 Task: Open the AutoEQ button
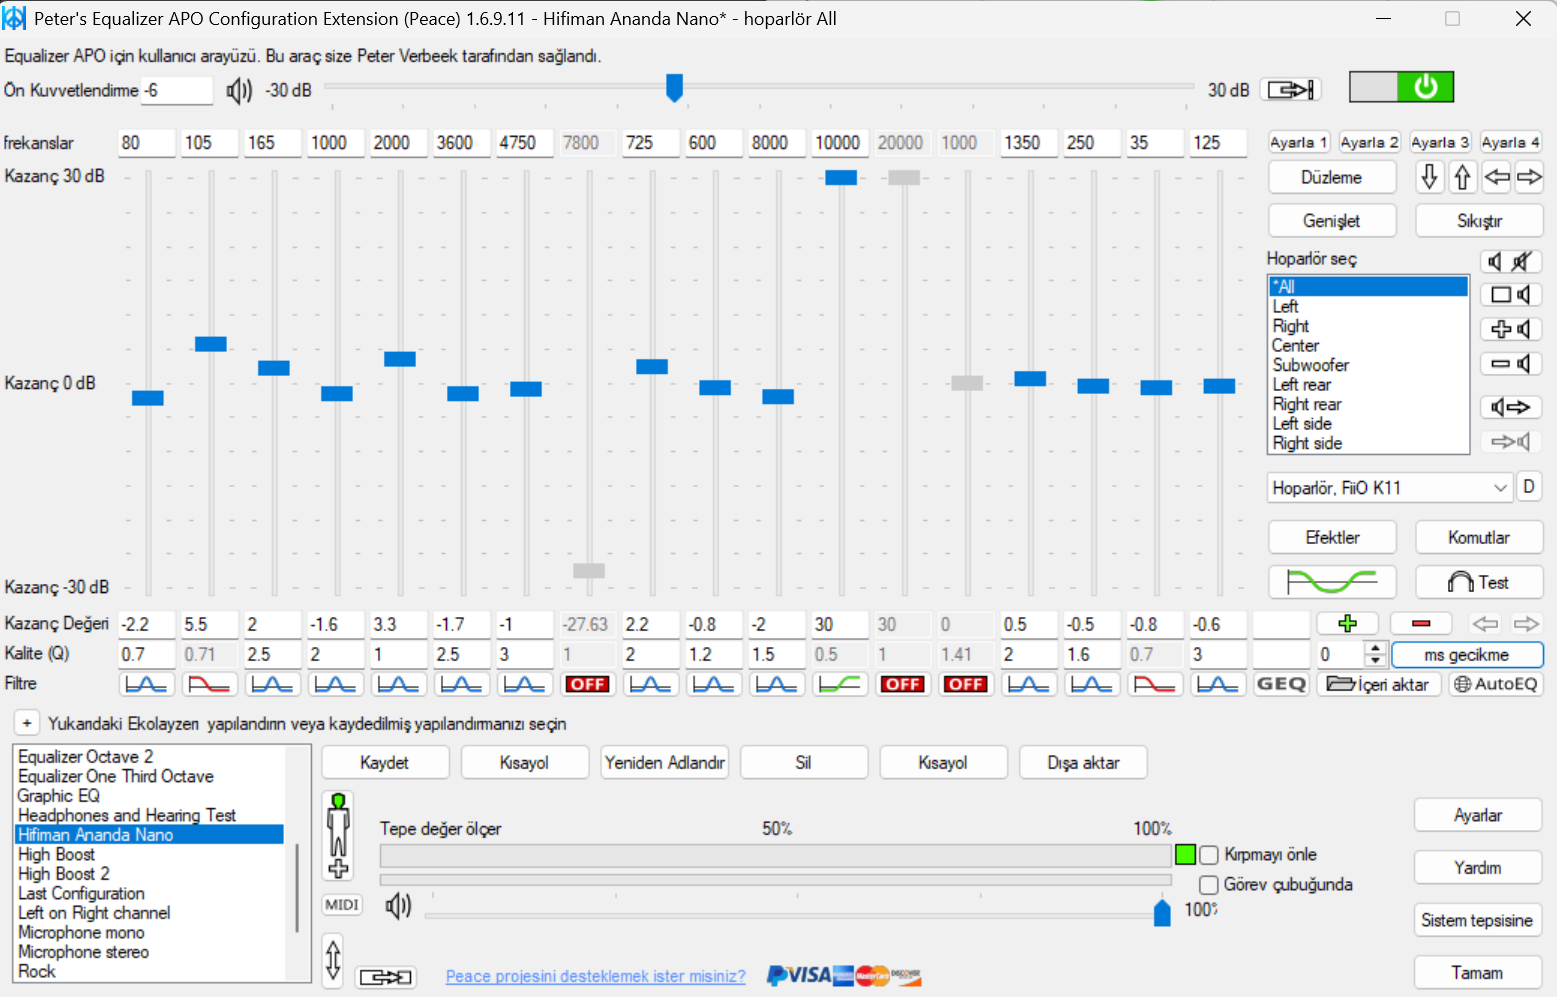tap(1496, 684)
